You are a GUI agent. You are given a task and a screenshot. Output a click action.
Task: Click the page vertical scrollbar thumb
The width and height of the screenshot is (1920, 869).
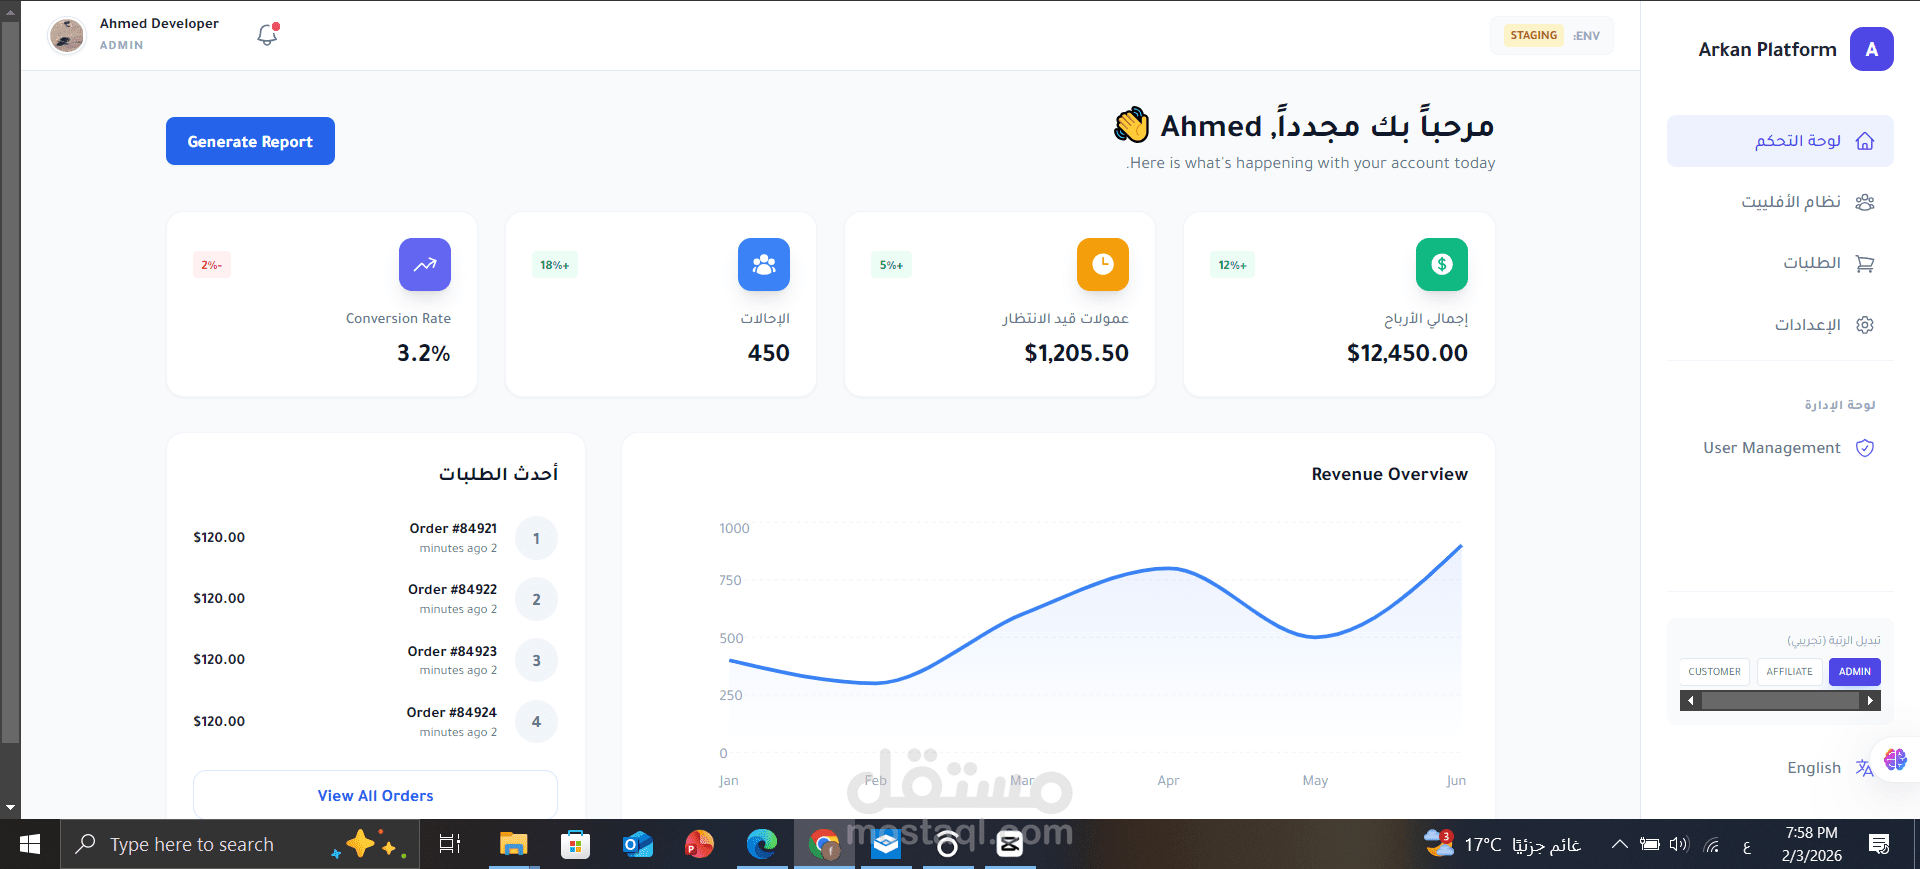tap(10, 382)
